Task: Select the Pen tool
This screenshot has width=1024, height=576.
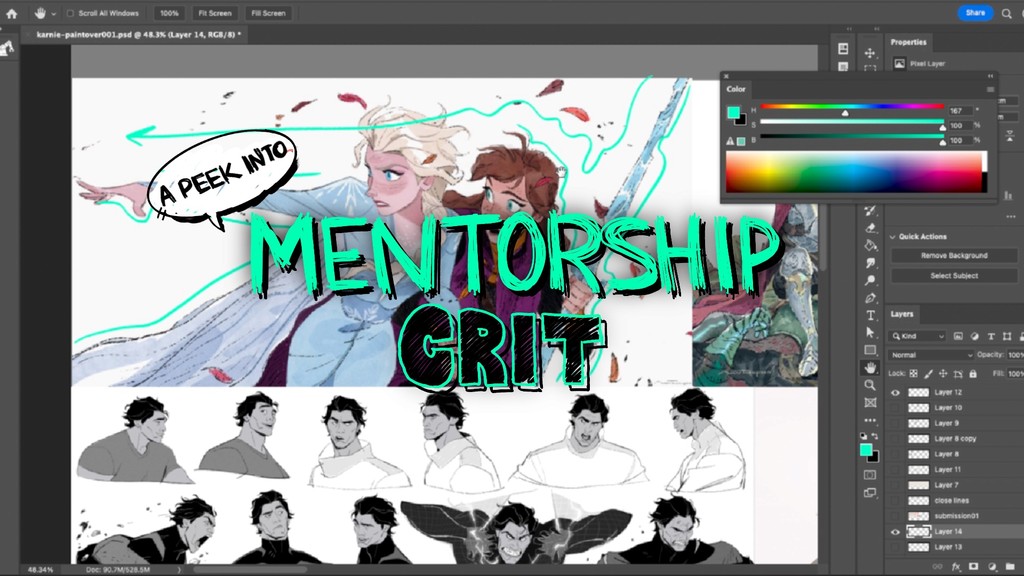Action: pyautogui.click(x=870, y=298)
